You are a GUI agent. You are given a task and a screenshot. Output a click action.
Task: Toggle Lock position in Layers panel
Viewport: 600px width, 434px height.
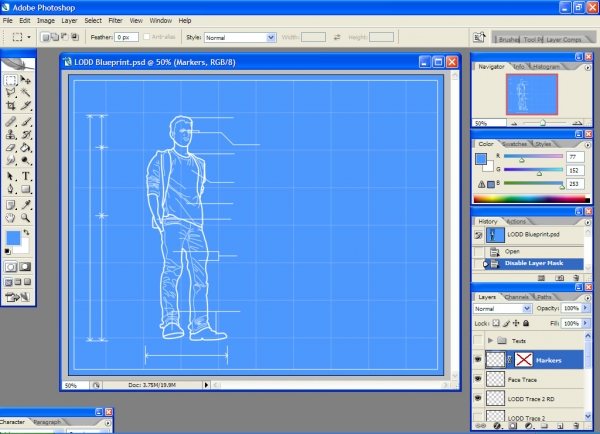[x=516, y=323]
